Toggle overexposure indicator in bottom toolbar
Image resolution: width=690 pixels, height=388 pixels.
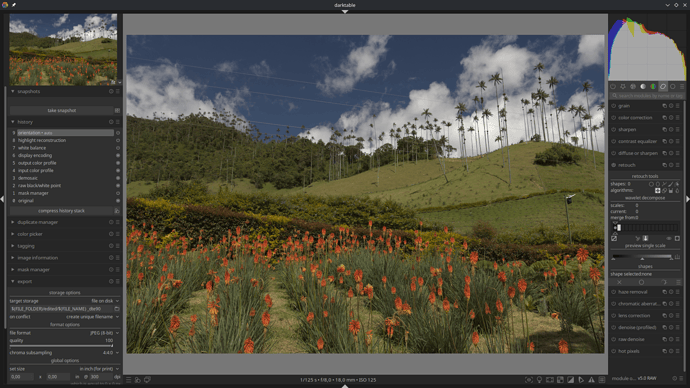click(570, 380)
